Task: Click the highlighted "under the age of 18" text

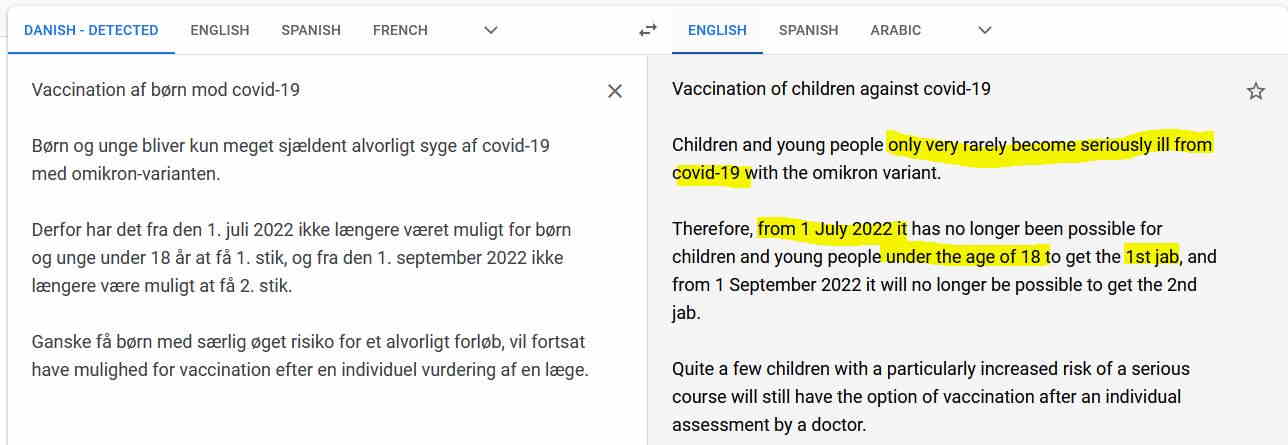Action: click(x=965, y=257)
